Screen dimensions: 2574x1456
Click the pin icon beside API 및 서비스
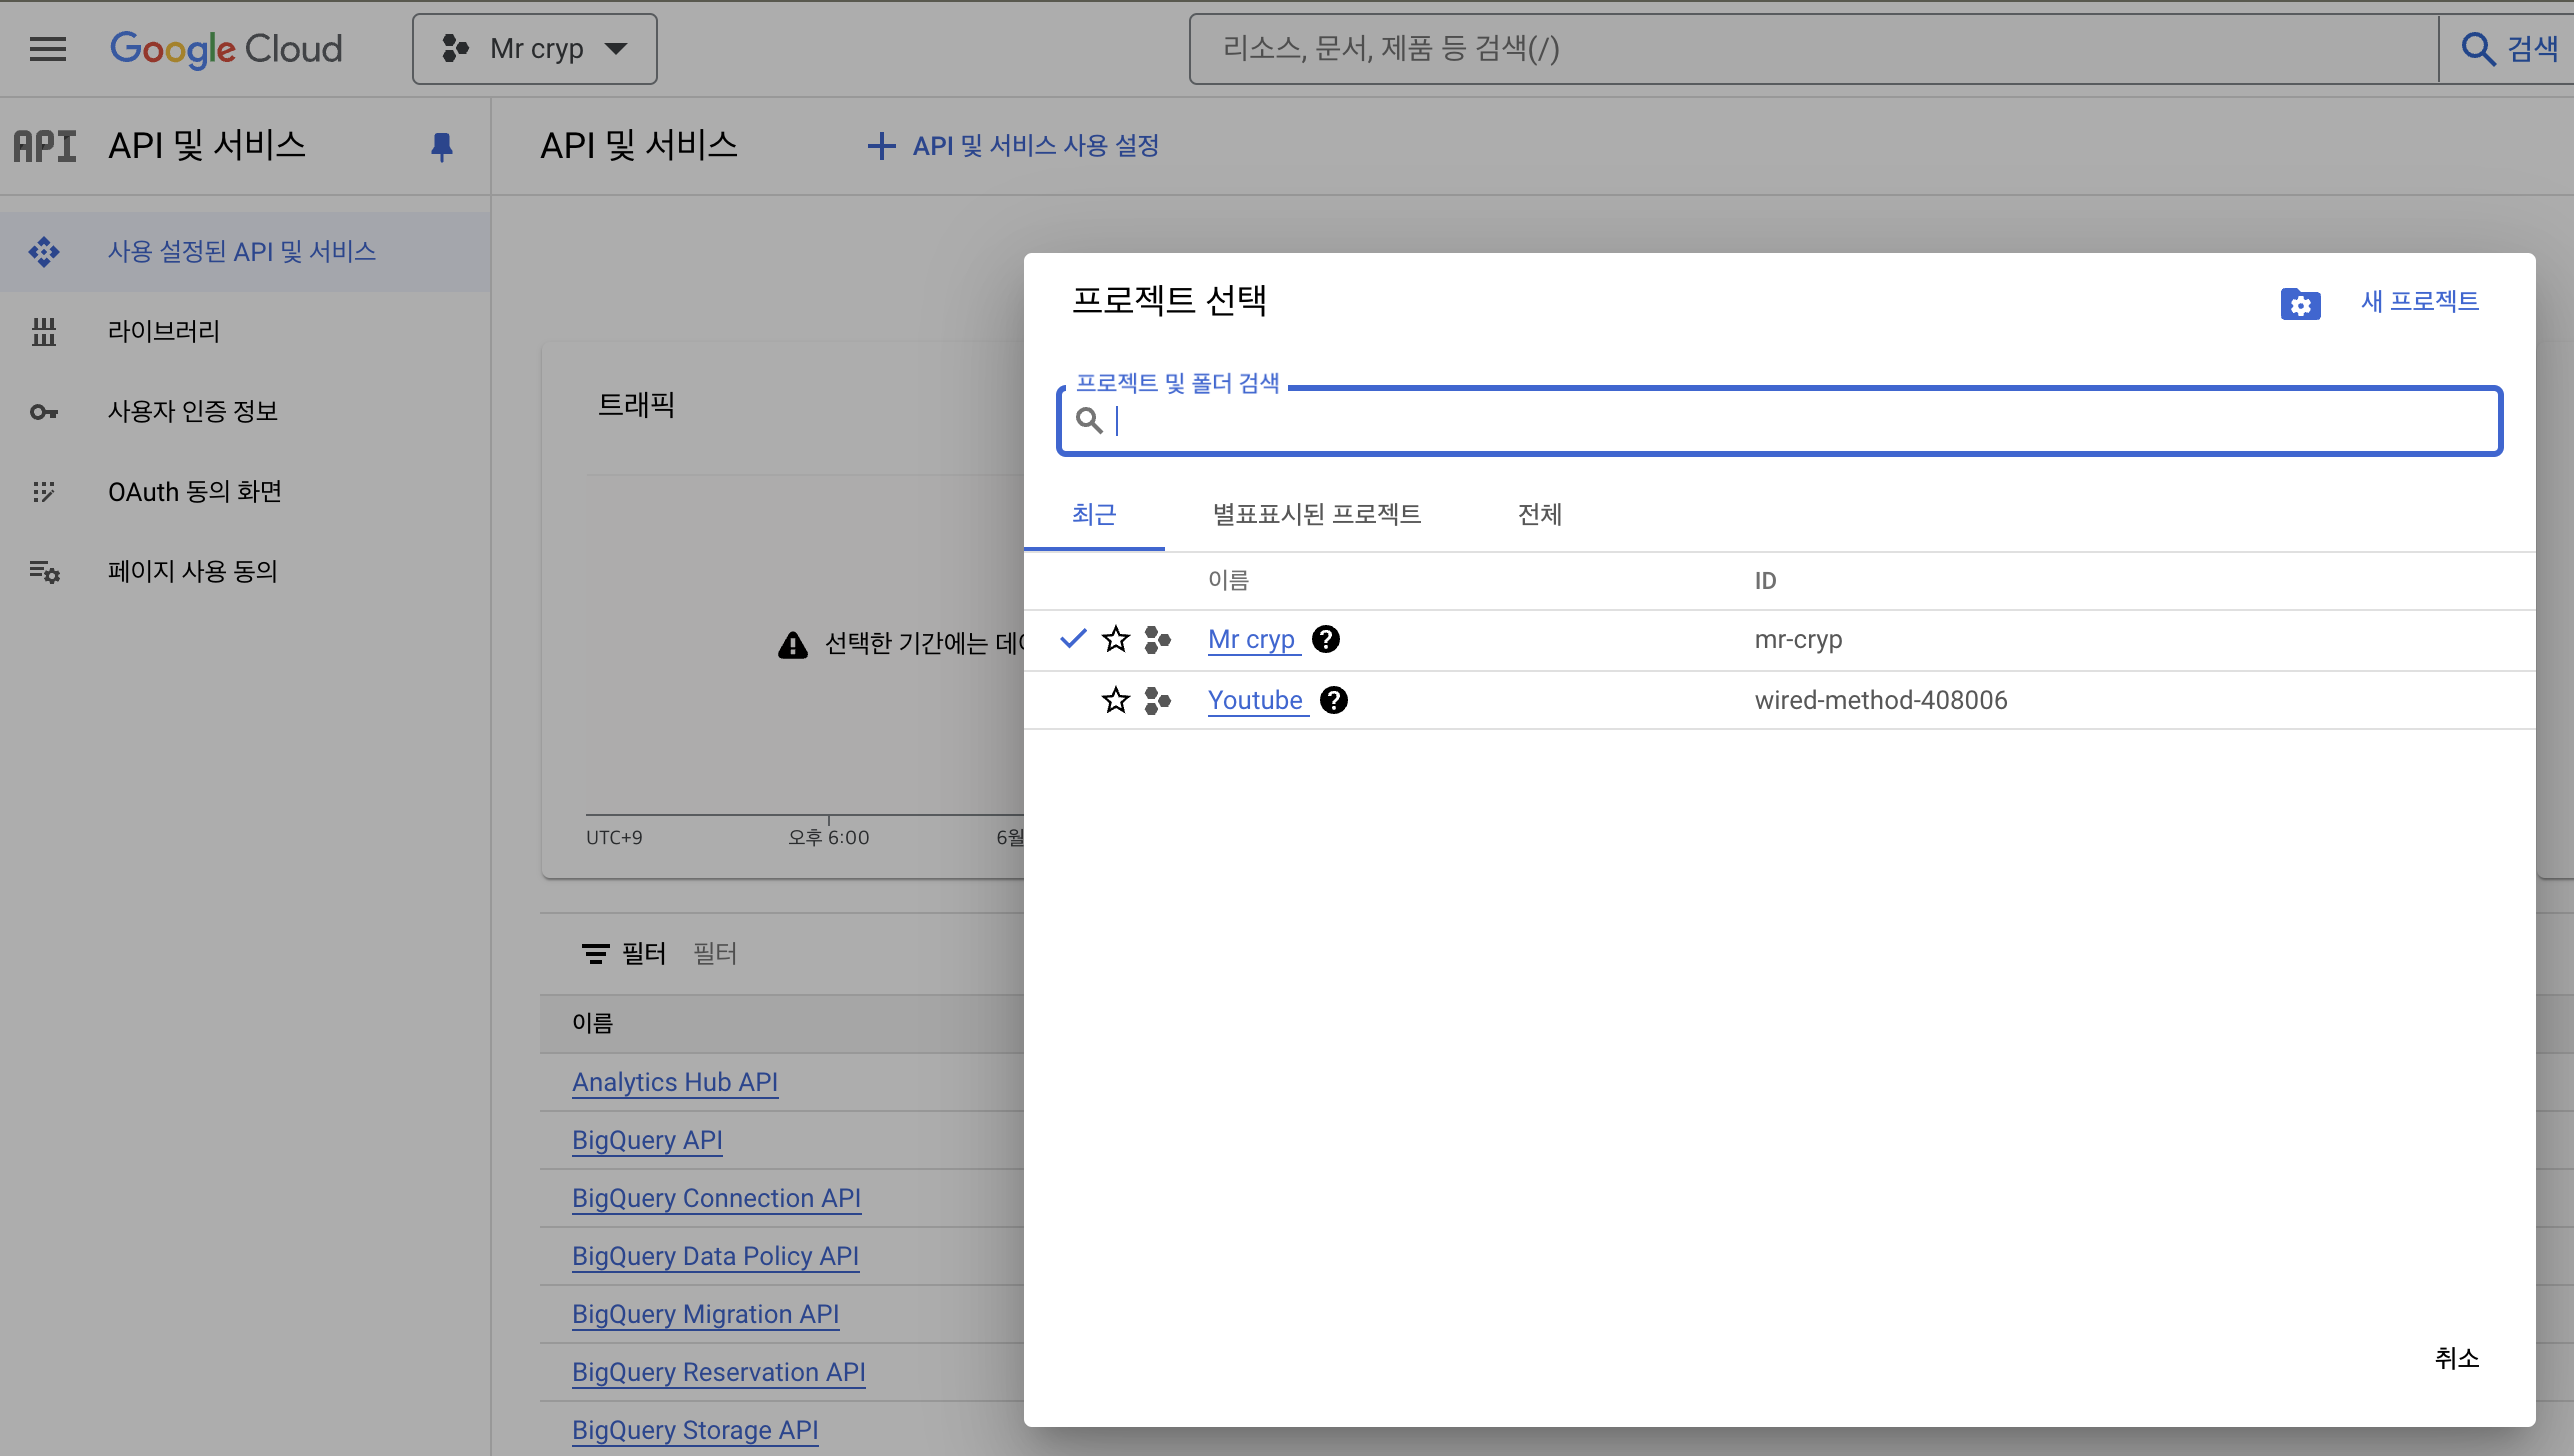pyautogui.click(x=441, y=147)
